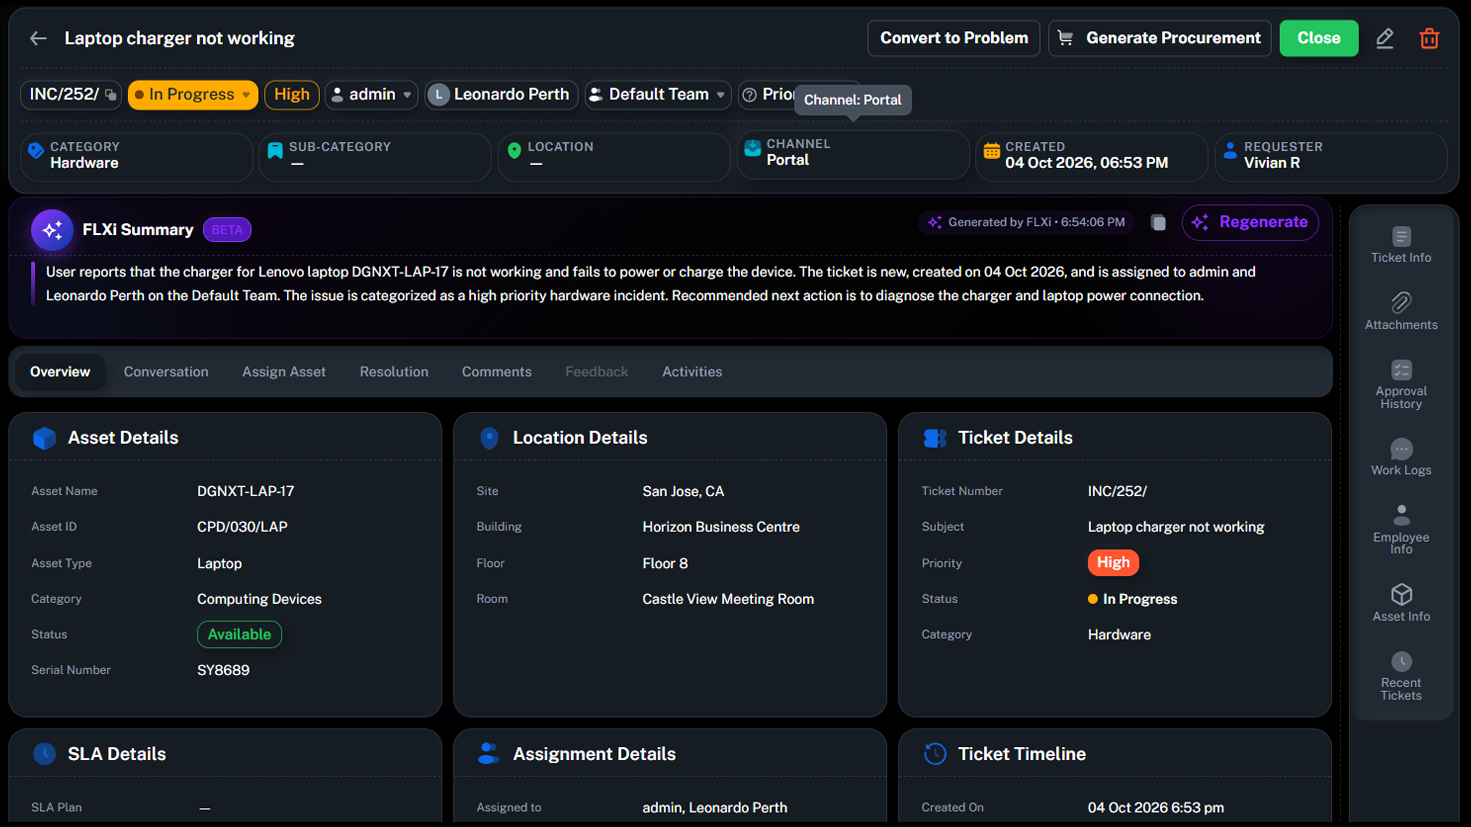Close the ticket with green Close button
The image size is (1471, 827).
point(1319,38)
